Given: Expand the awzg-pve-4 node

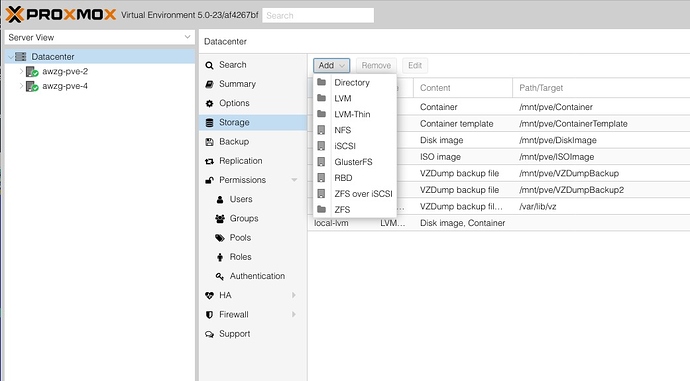Looking at the screenshot, I should point(21,86).
